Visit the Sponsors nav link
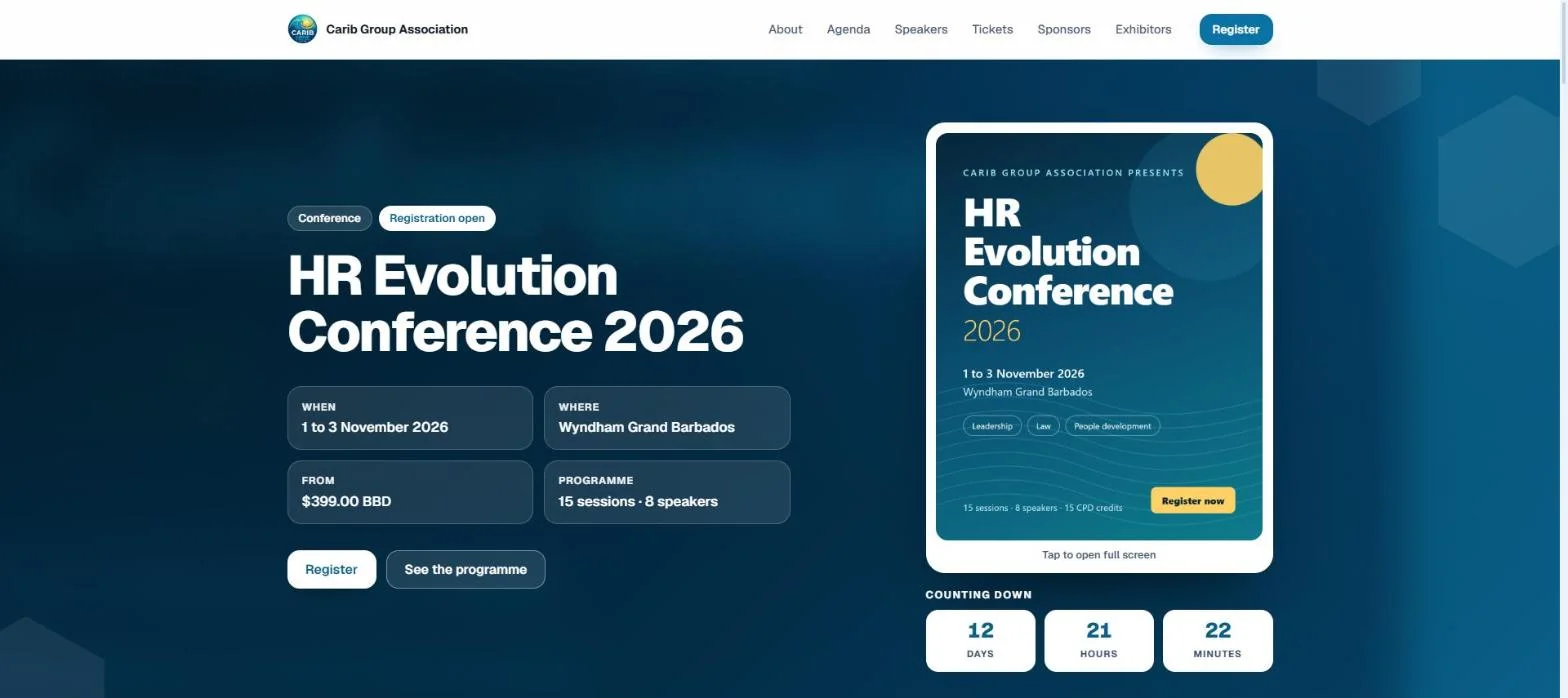The image size is (1568, 698). coord(1064,29)
